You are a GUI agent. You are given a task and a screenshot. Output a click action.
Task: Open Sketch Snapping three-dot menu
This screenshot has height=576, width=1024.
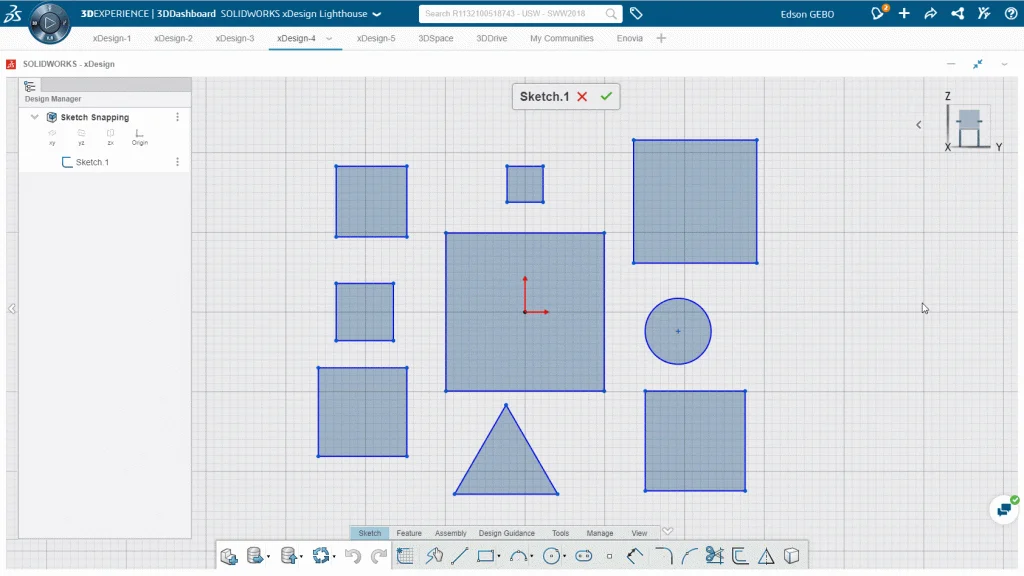(177, 117)
